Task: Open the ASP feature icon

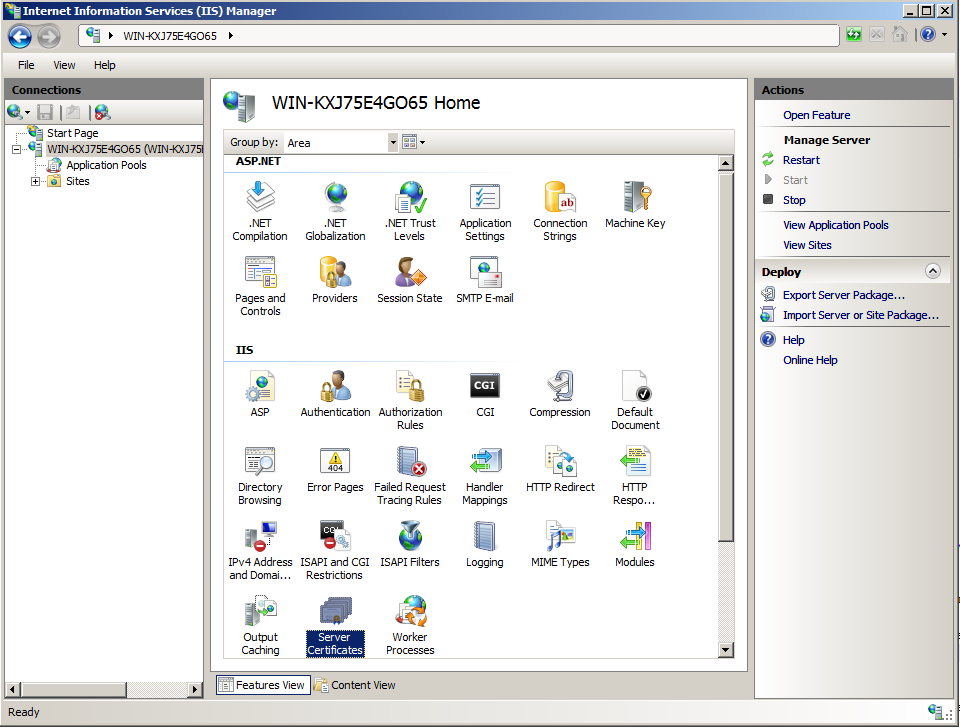Action: click(x=260, y=394)
